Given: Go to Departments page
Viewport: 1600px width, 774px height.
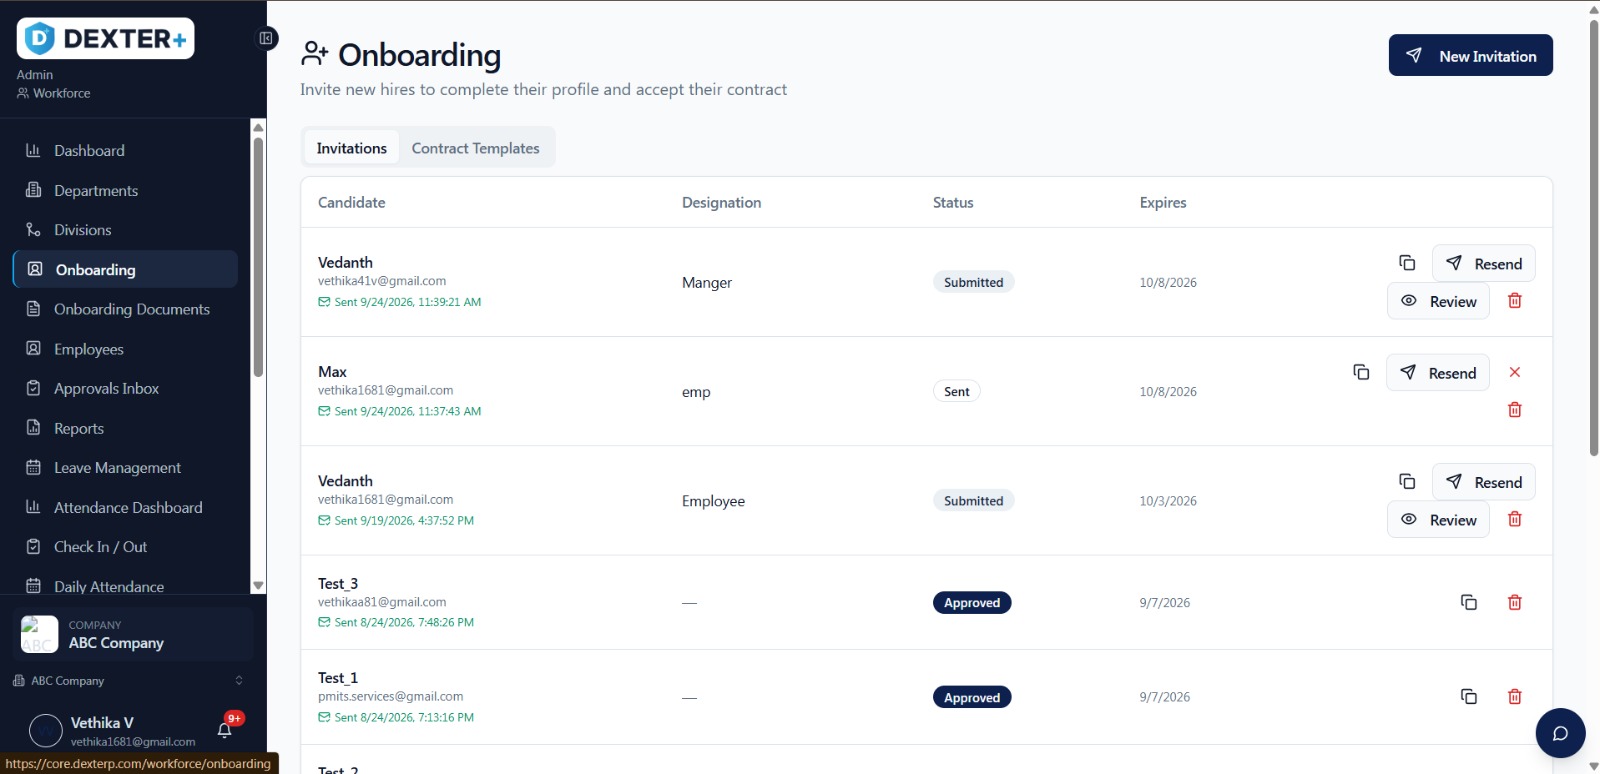Looking at the screenshot, I should [125, 191].
